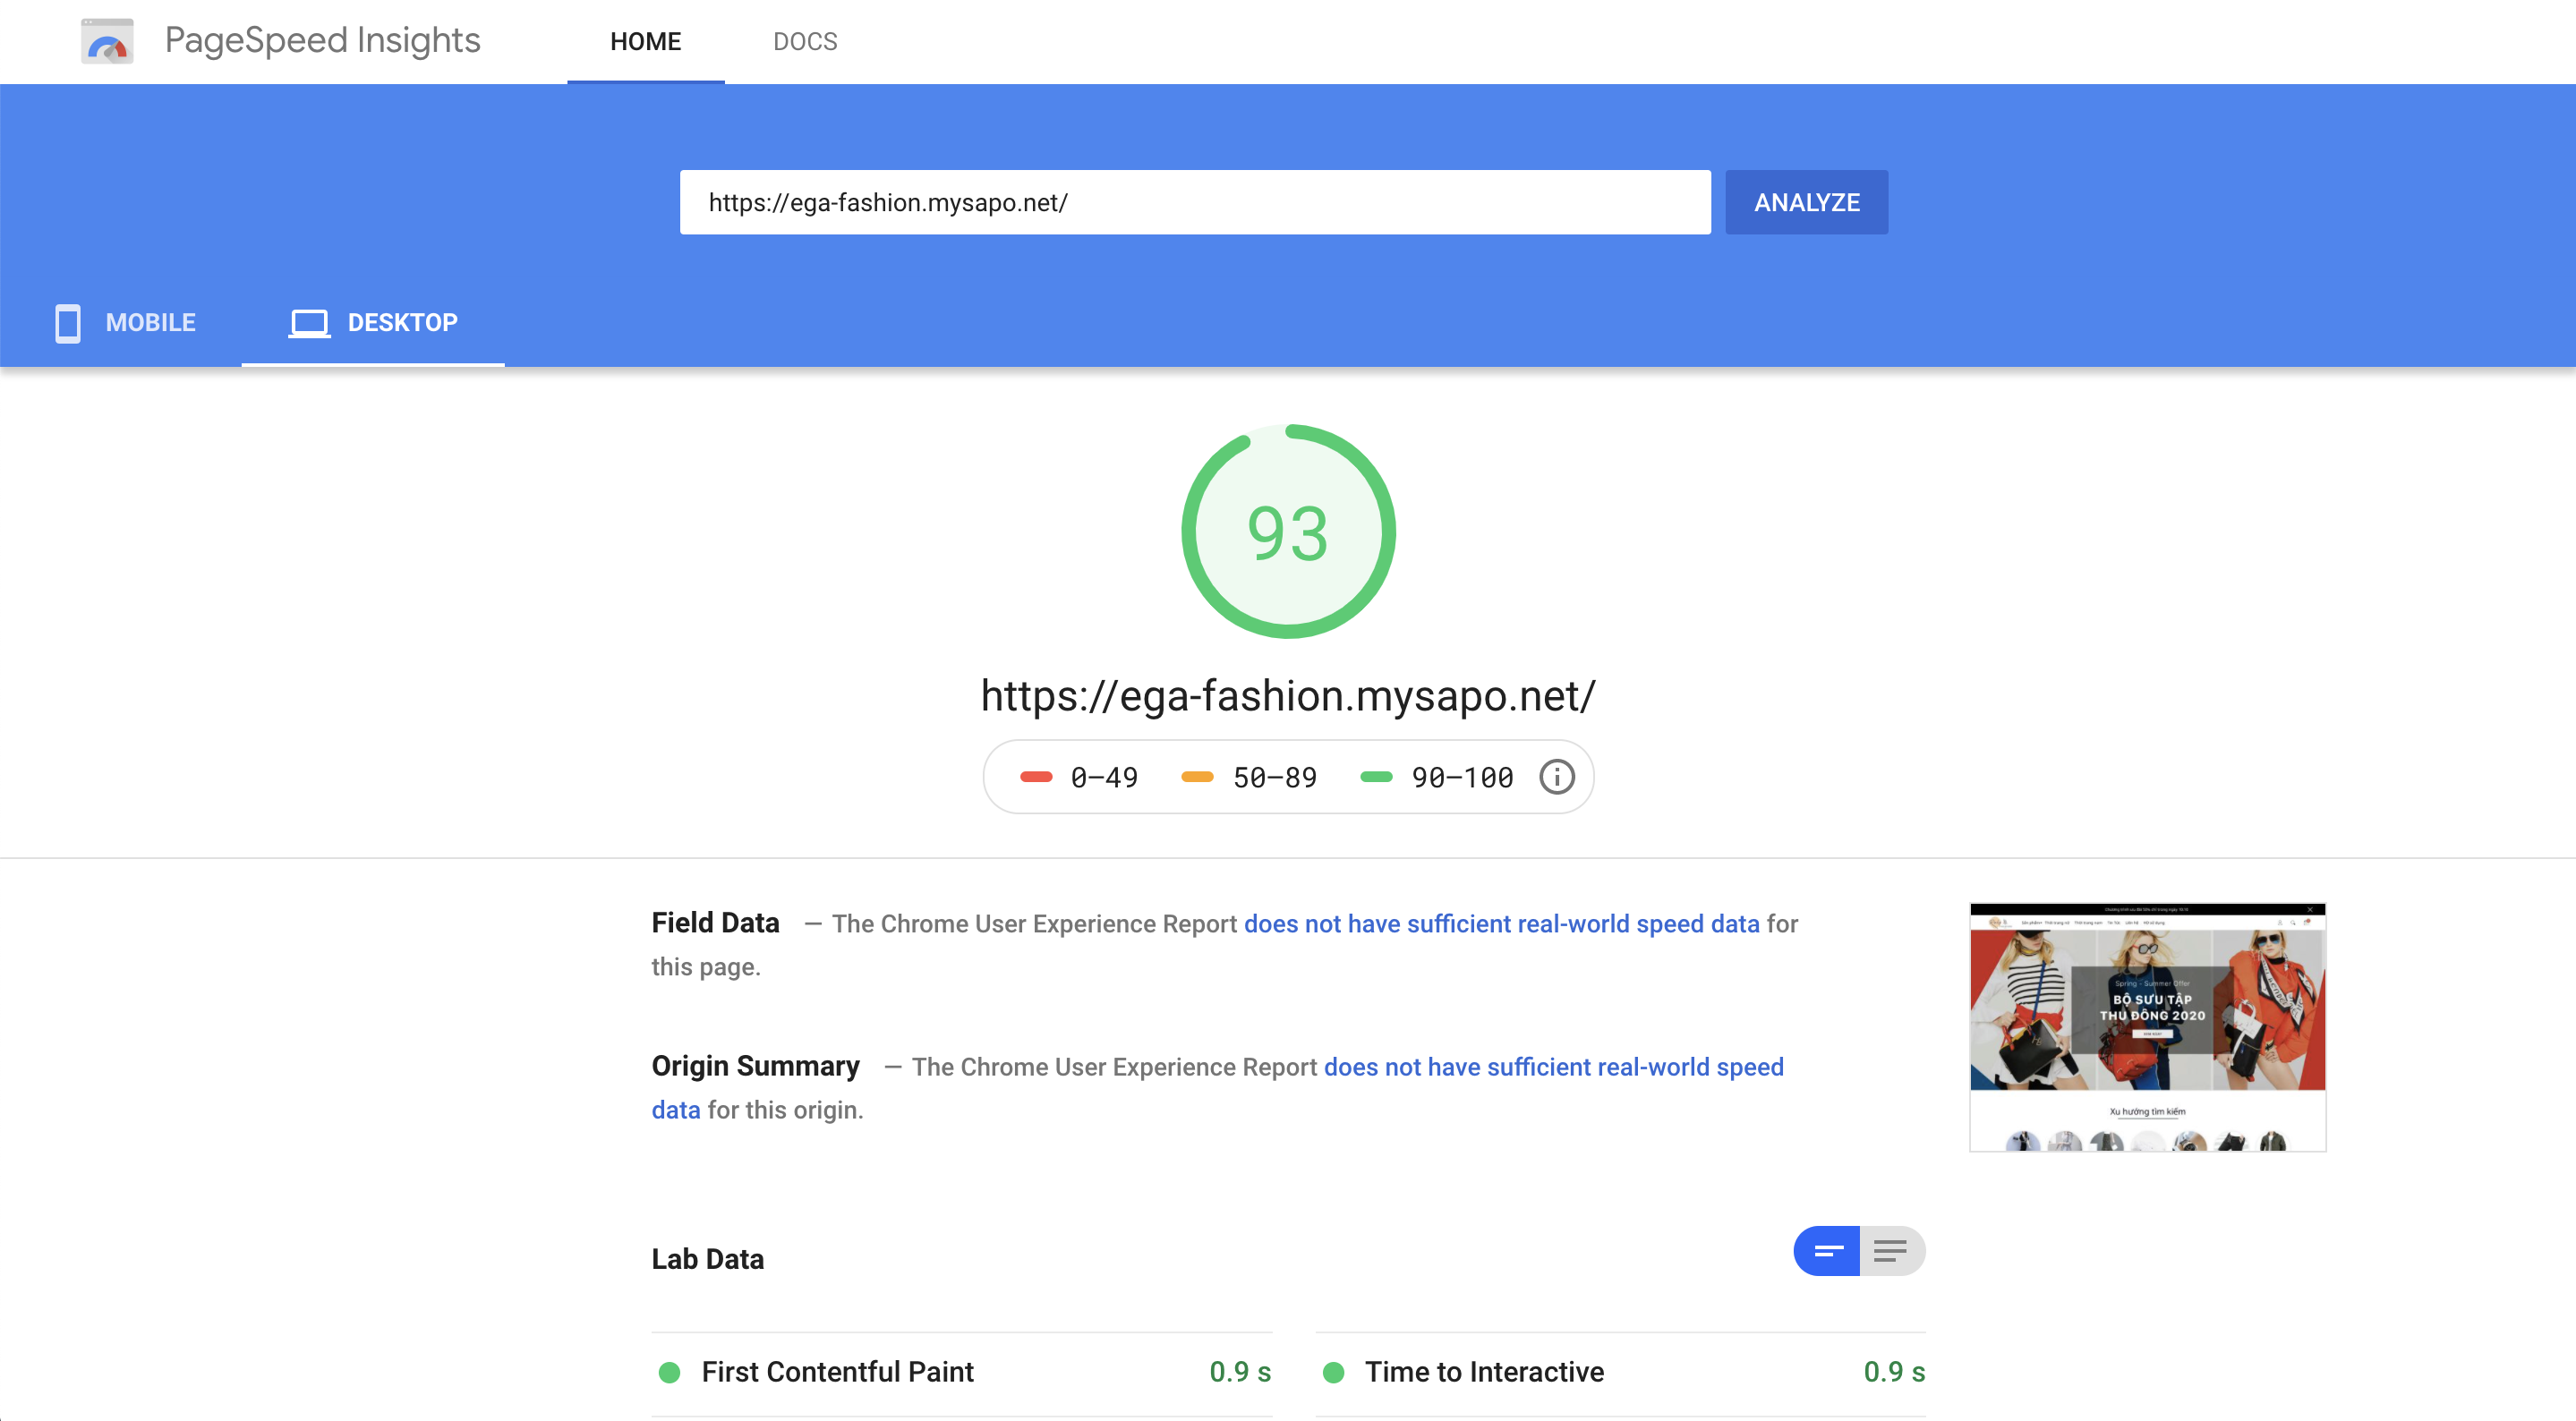Click the PageSpeed Insights logo icon
The width and height of the screenshot is (2576, 1421).
107,41
